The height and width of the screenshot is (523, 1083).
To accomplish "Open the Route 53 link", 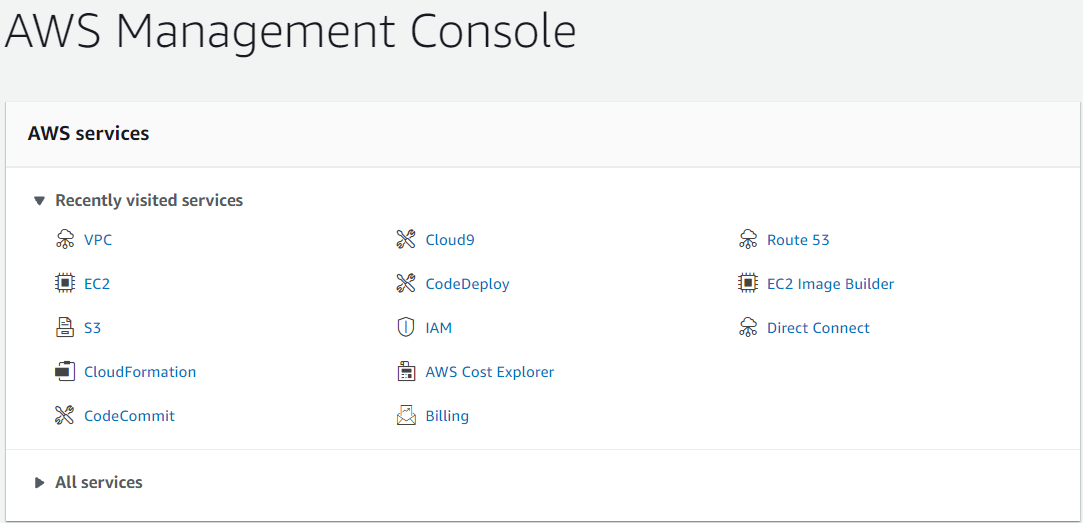I will 798,240.
